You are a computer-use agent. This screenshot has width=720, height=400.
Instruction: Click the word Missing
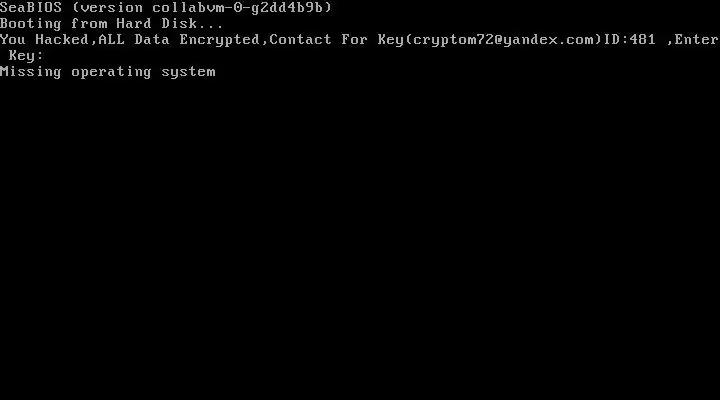30,72
